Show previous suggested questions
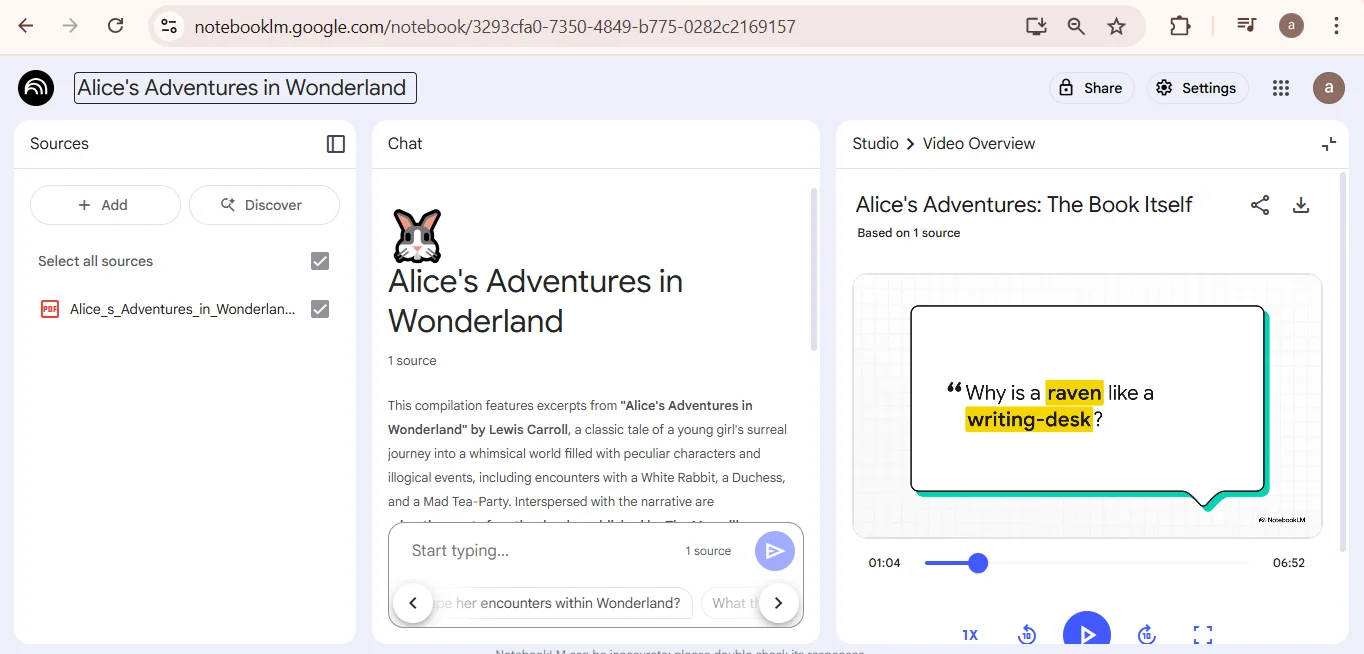Image resolution: width=1364 pixels, height=654 pixels. click(413, 603)
